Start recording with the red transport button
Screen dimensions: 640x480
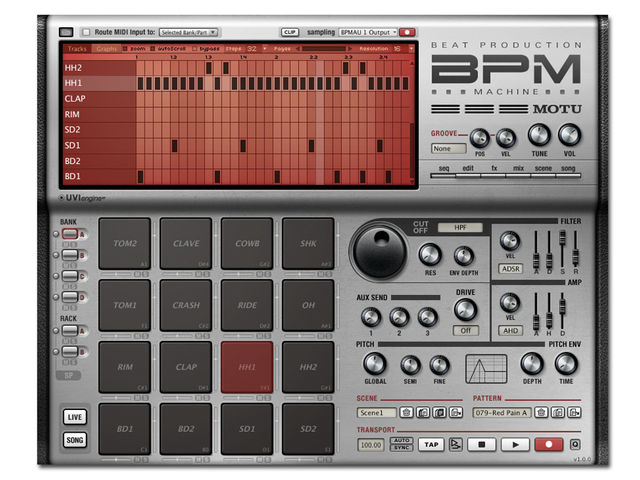click(x=549, y=444)
